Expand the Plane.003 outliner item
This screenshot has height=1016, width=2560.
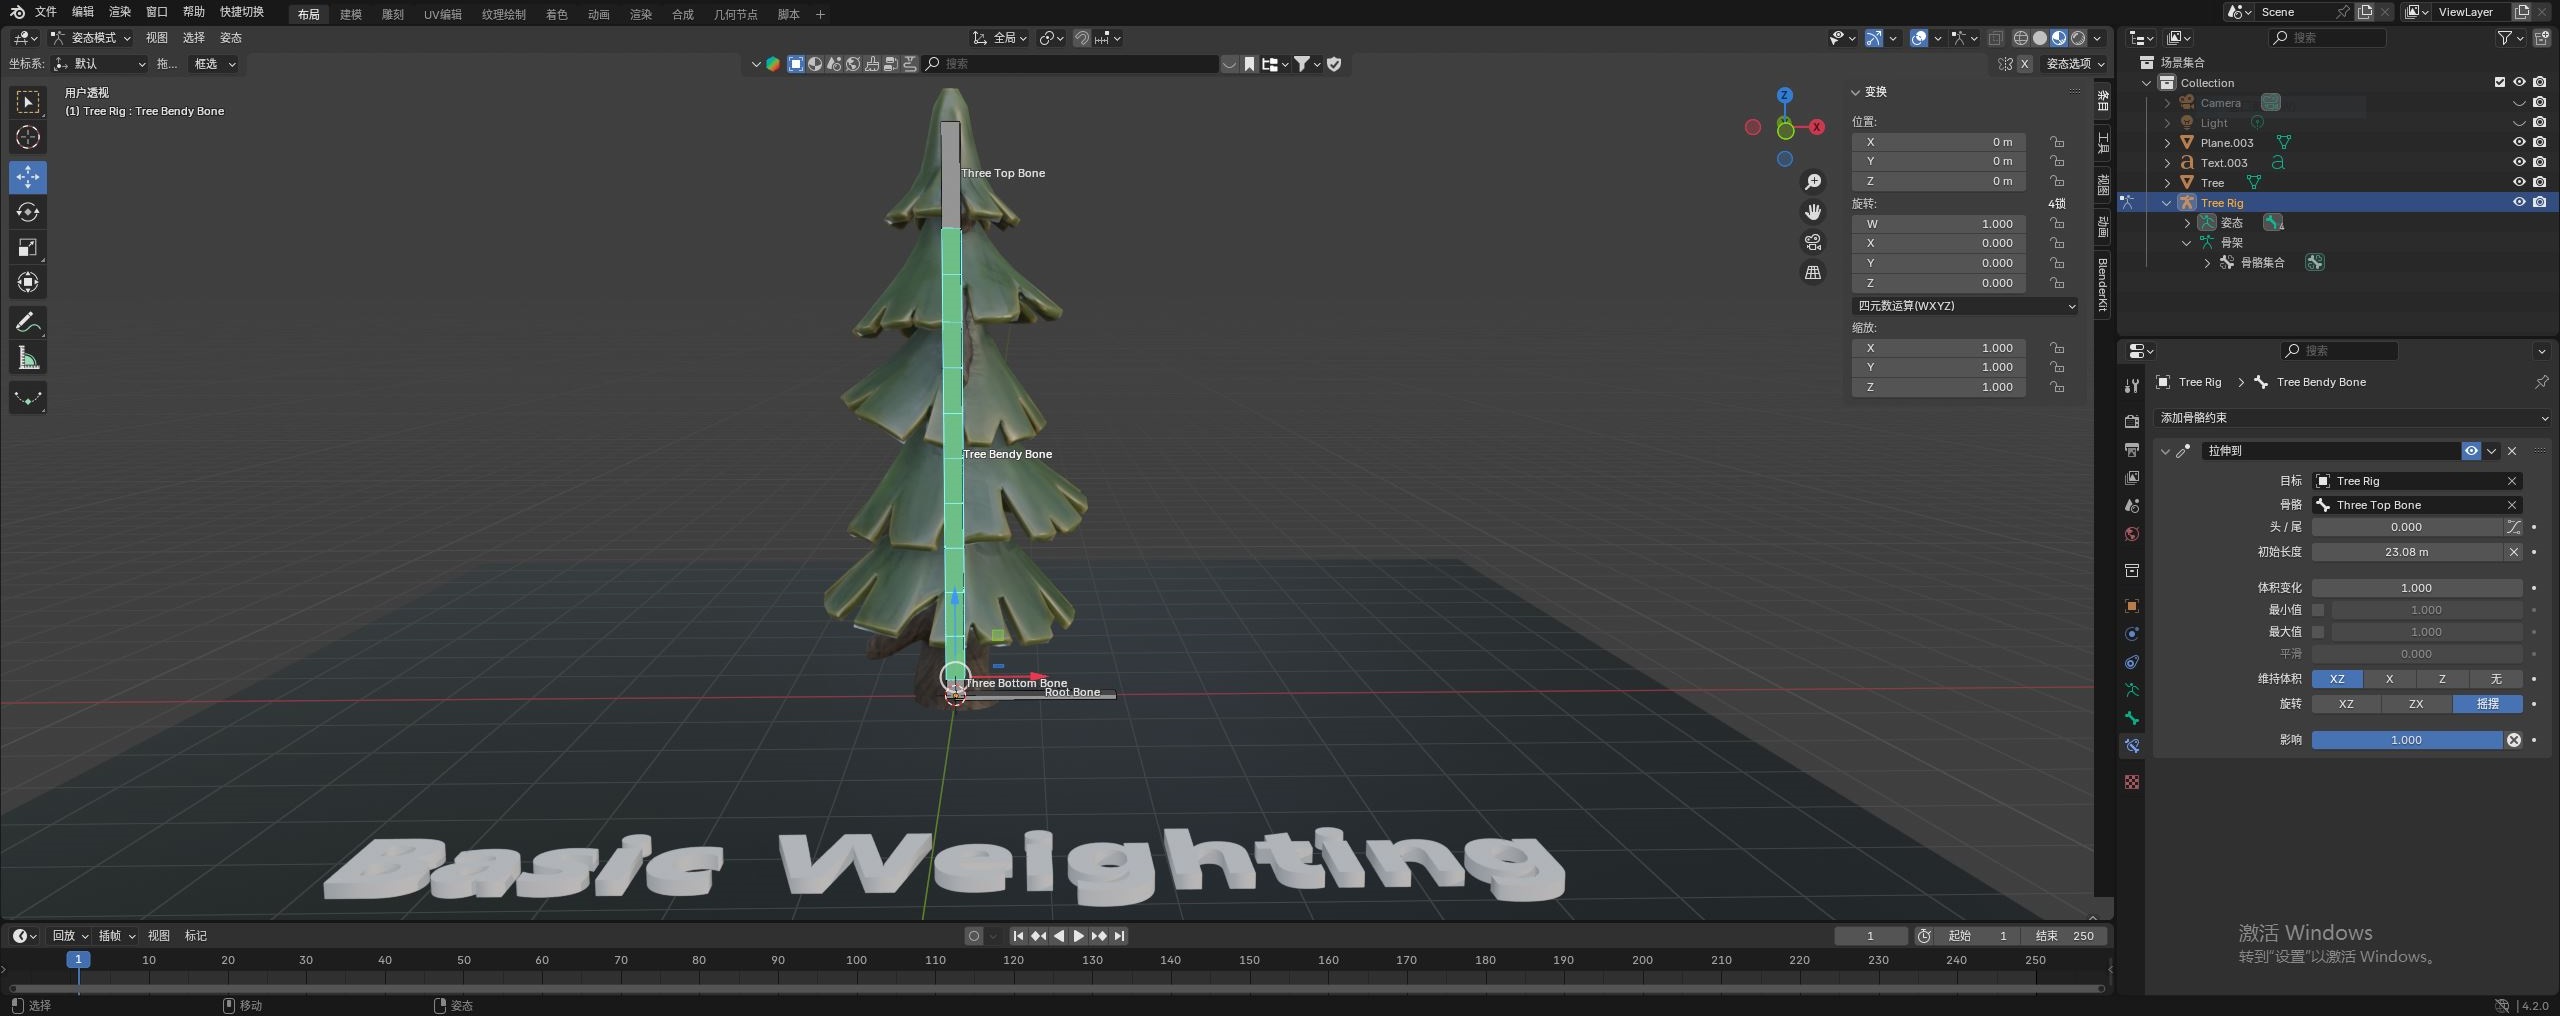[2167, 143]
